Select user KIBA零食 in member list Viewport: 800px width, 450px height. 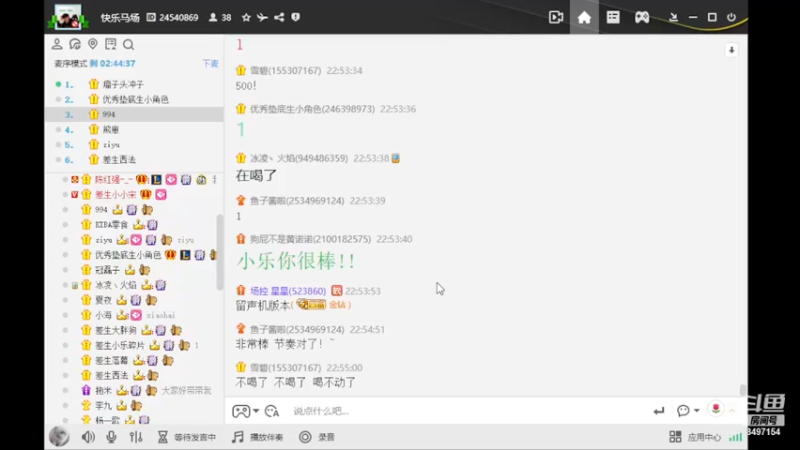[x=111, y=224]
